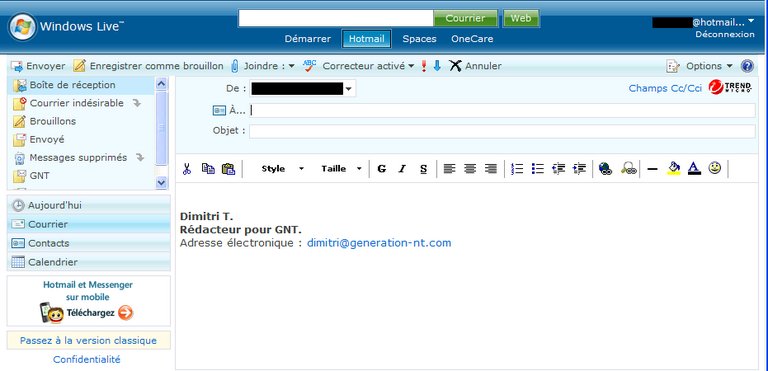Open the Brouillons folder

52,122
